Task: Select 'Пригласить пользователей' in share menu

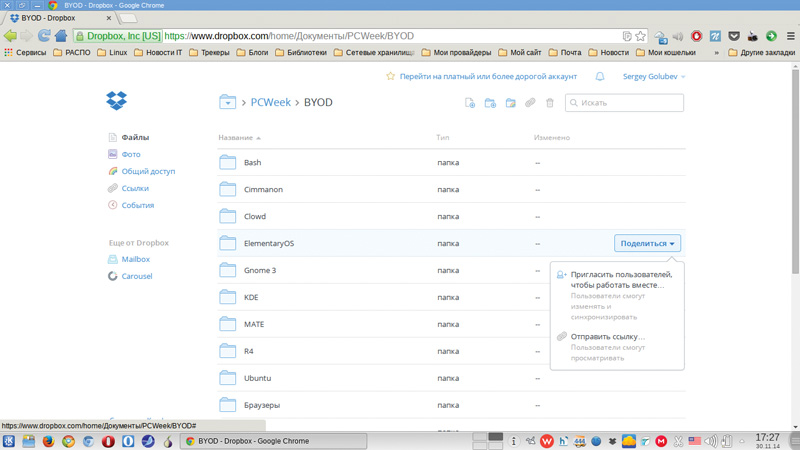Action: [x=617, y=295]
